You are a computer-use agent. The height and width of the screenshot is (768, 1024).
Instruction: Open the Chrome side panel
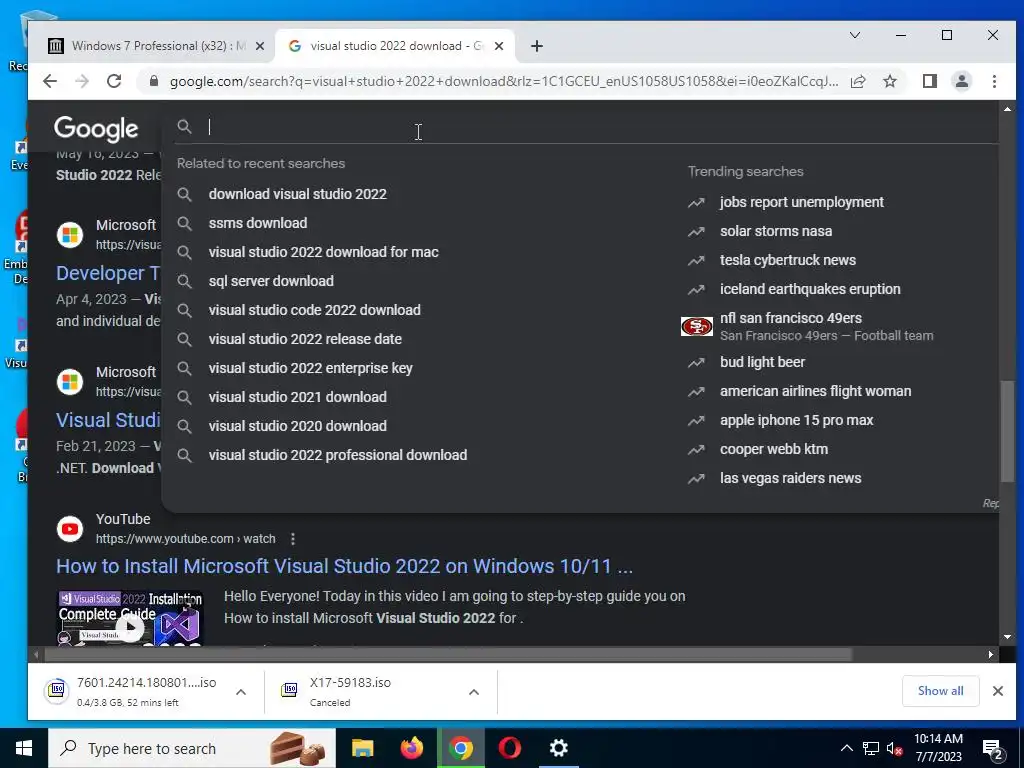(929, 81)
